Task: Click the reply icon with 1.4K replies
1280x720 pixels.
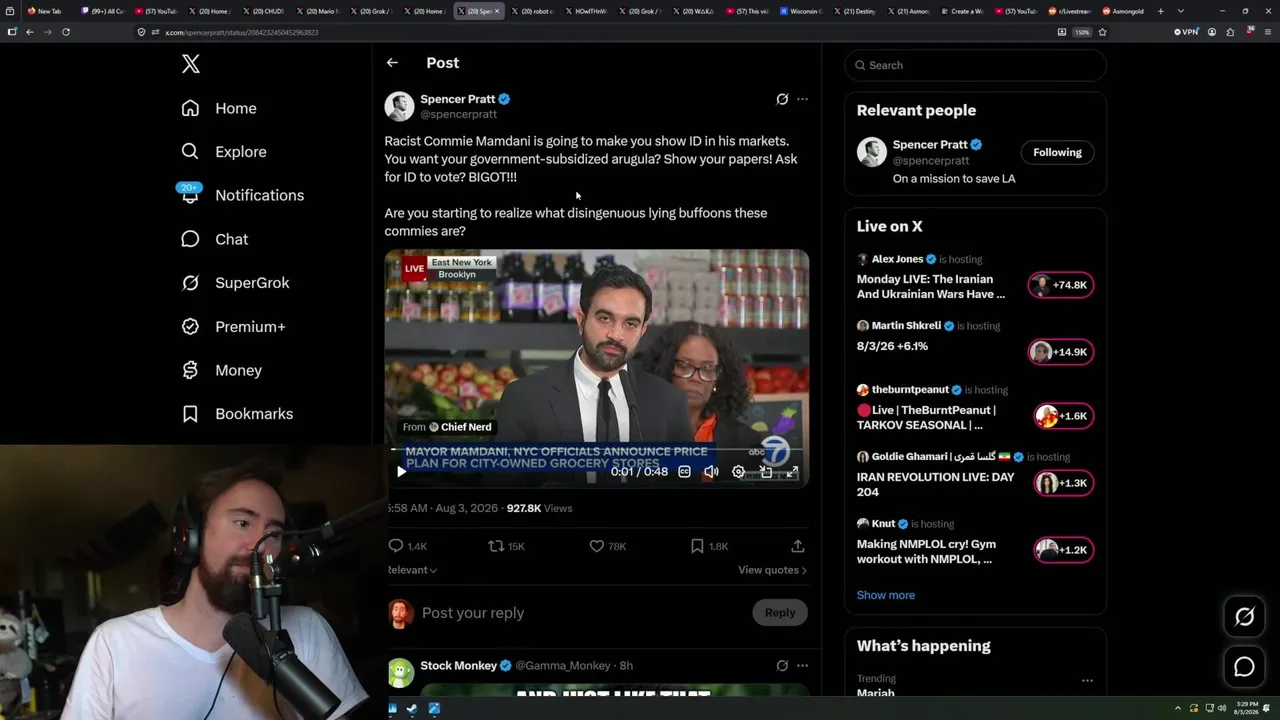Action: [x=396, y=546]
